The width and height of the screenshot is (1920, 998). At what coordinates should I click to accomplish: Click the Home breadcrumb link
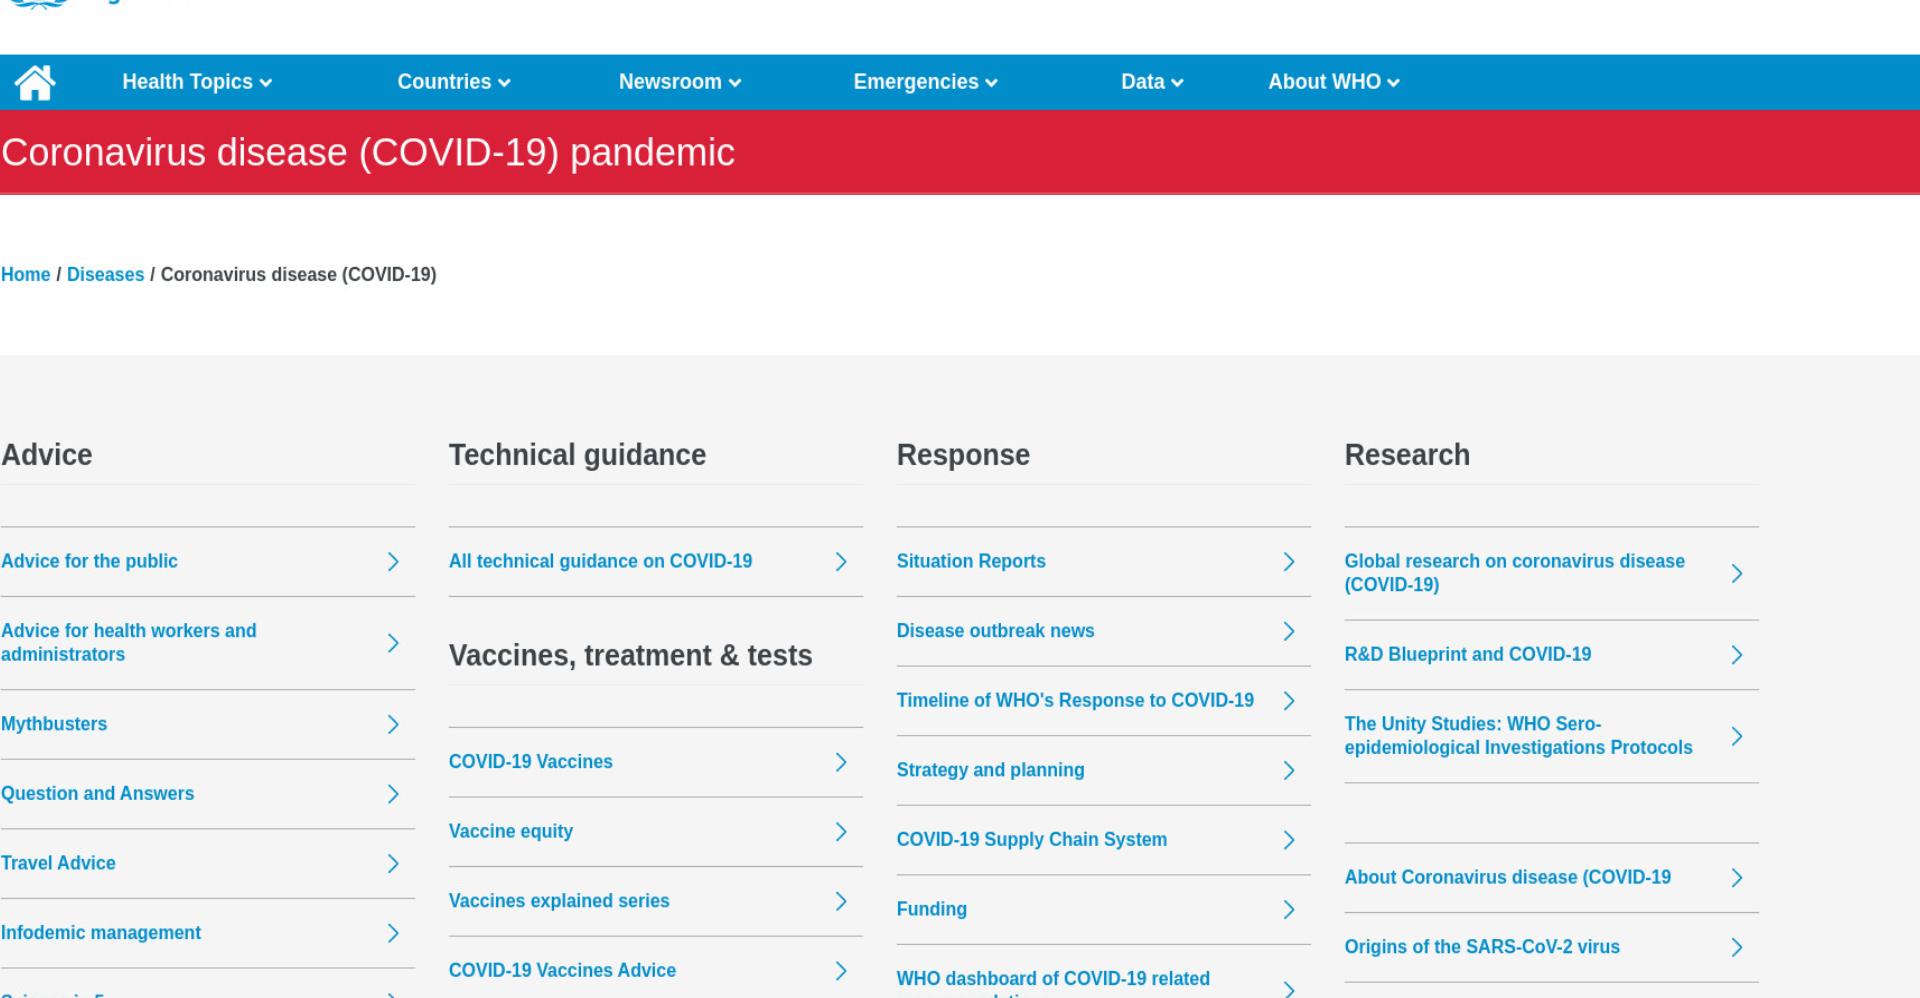click(26, 274)
